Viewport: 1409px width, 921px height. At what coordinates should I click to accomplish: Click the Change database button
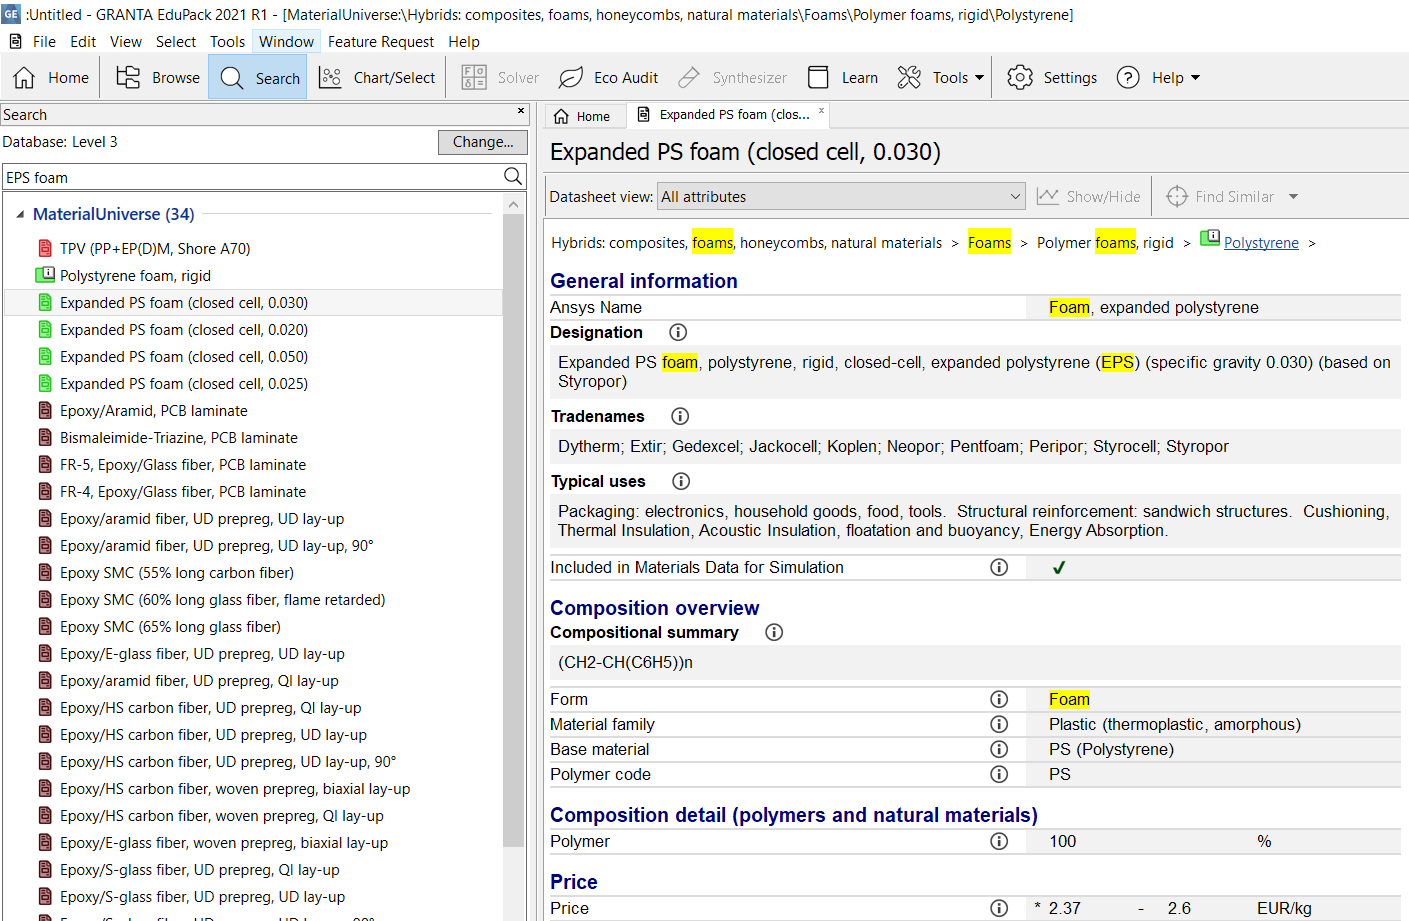[x=483, y=142]
